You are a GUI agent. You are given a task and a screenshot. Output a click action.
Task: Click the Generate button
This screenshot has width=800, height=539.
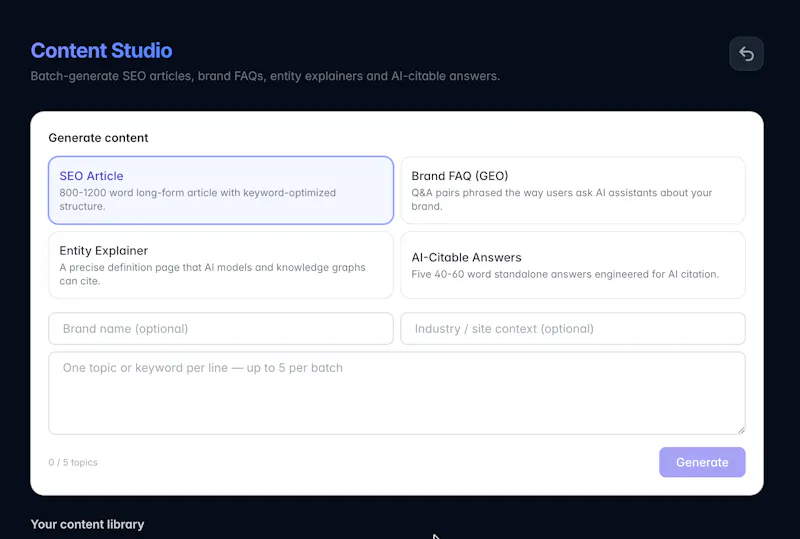pos(702,462)
